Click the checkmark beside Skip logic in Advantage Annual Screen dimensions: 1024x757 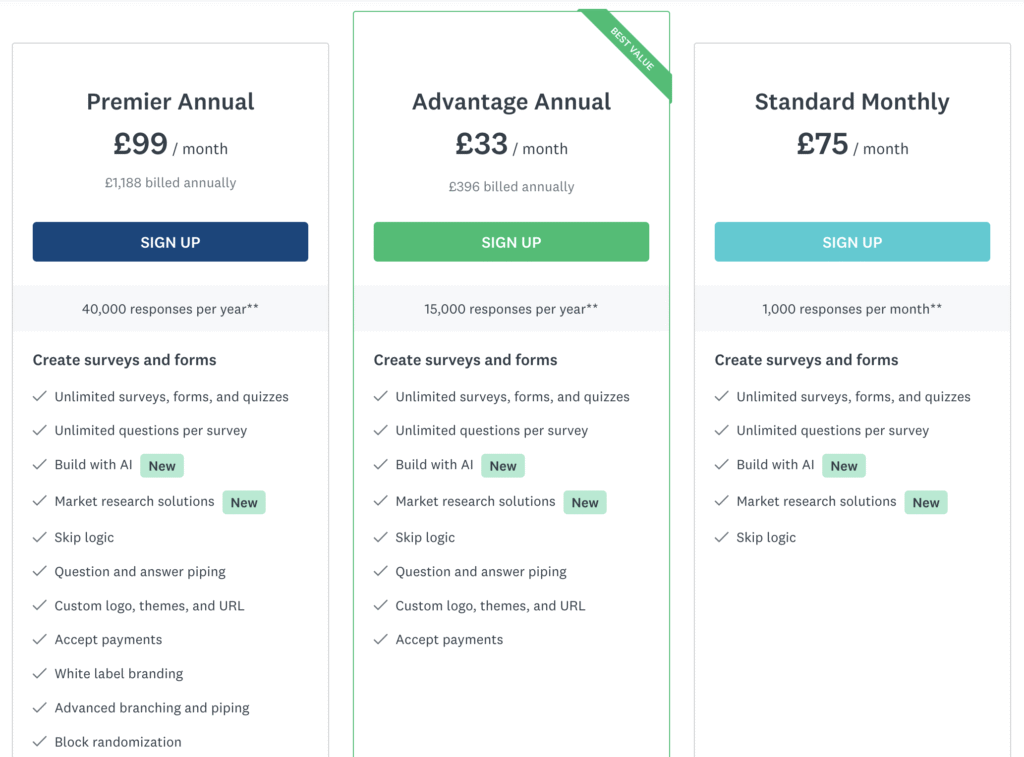[x=381, y=537]
